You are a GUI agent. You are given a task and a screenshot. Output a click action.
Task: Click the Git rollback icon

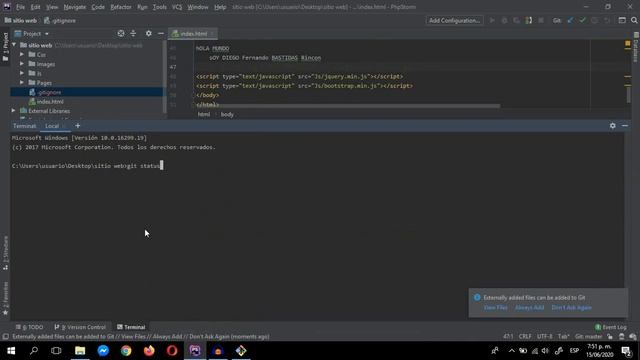point(607,20)
